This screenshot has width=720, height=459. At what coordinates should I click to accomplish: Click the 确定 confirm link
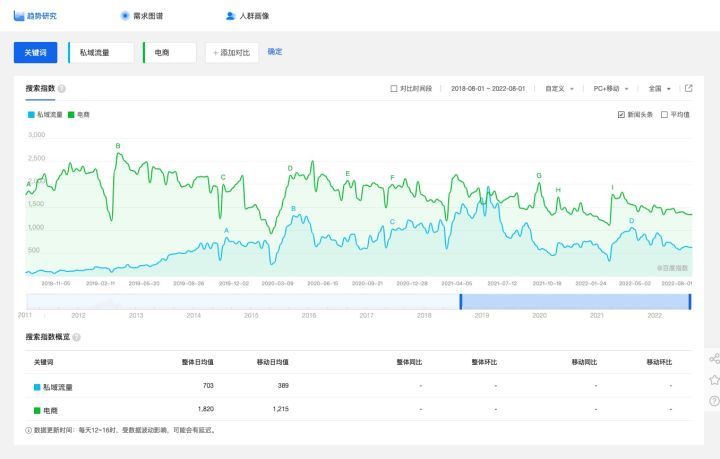point(275,51)
